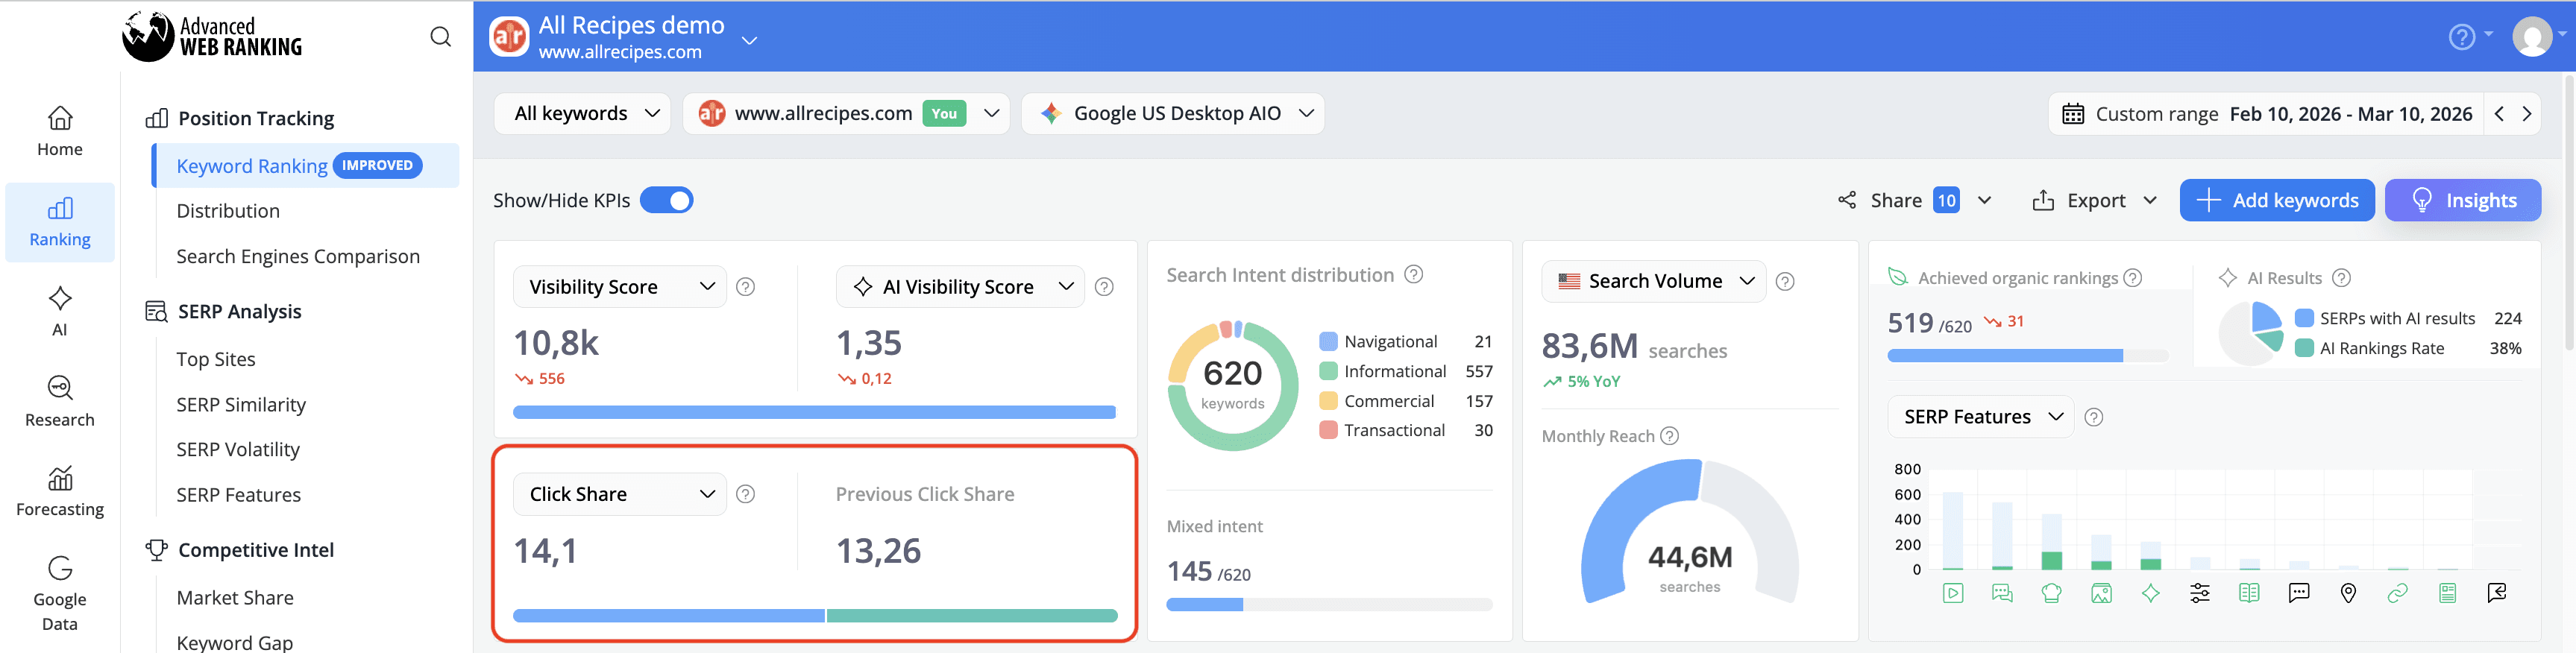The height and width of the screenshot is (653, 2576).
Task: Open the Custom range date picker
Action: click(x=2267, y=114)
